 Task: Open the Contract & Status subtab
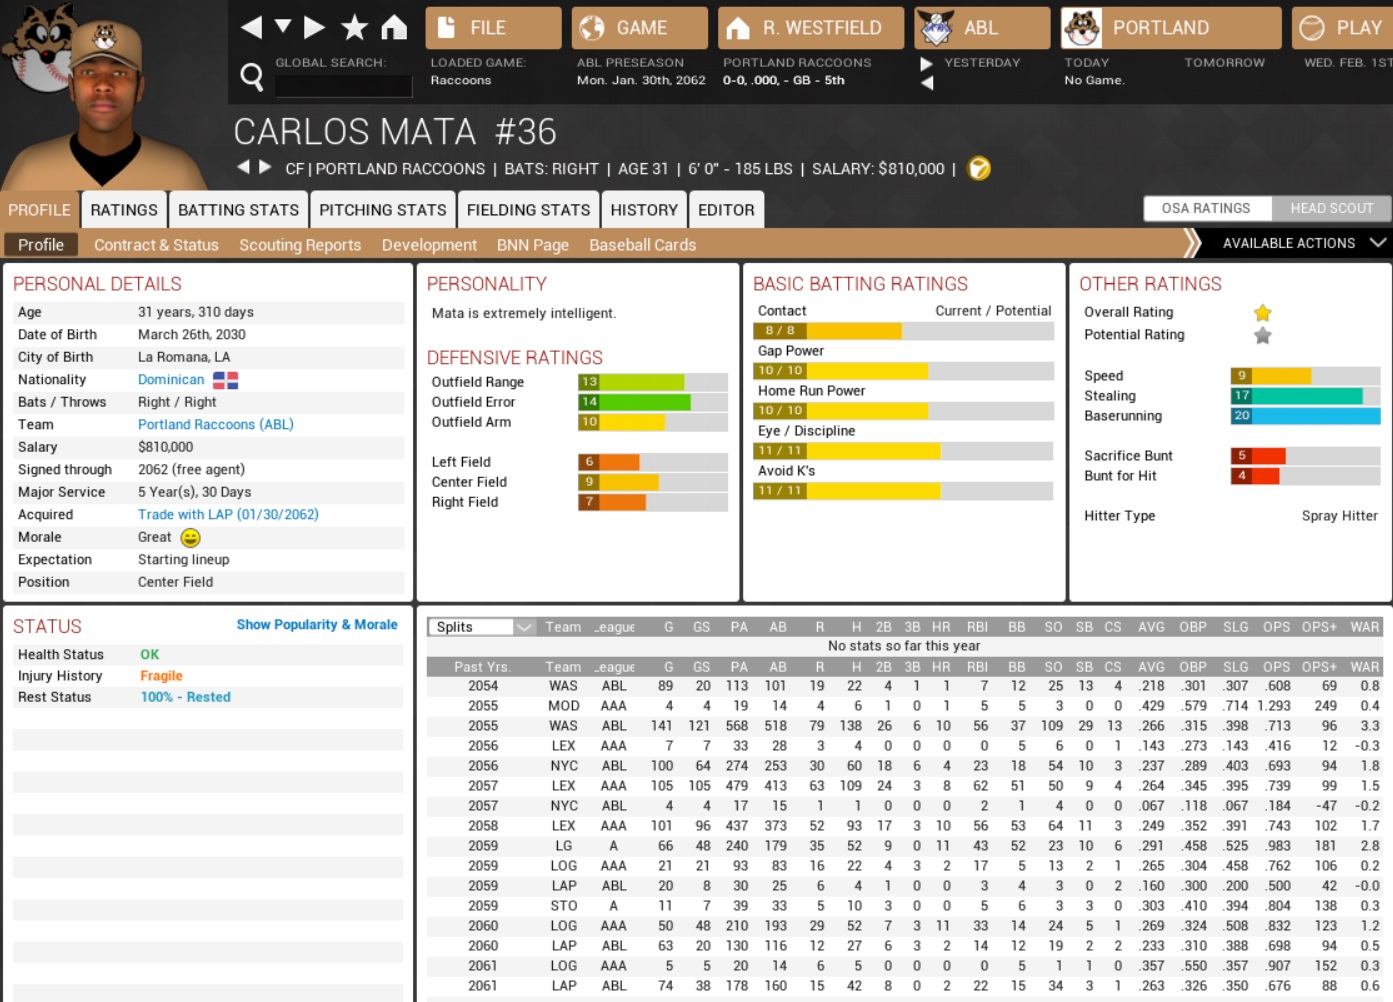click(x=156, y=245)
